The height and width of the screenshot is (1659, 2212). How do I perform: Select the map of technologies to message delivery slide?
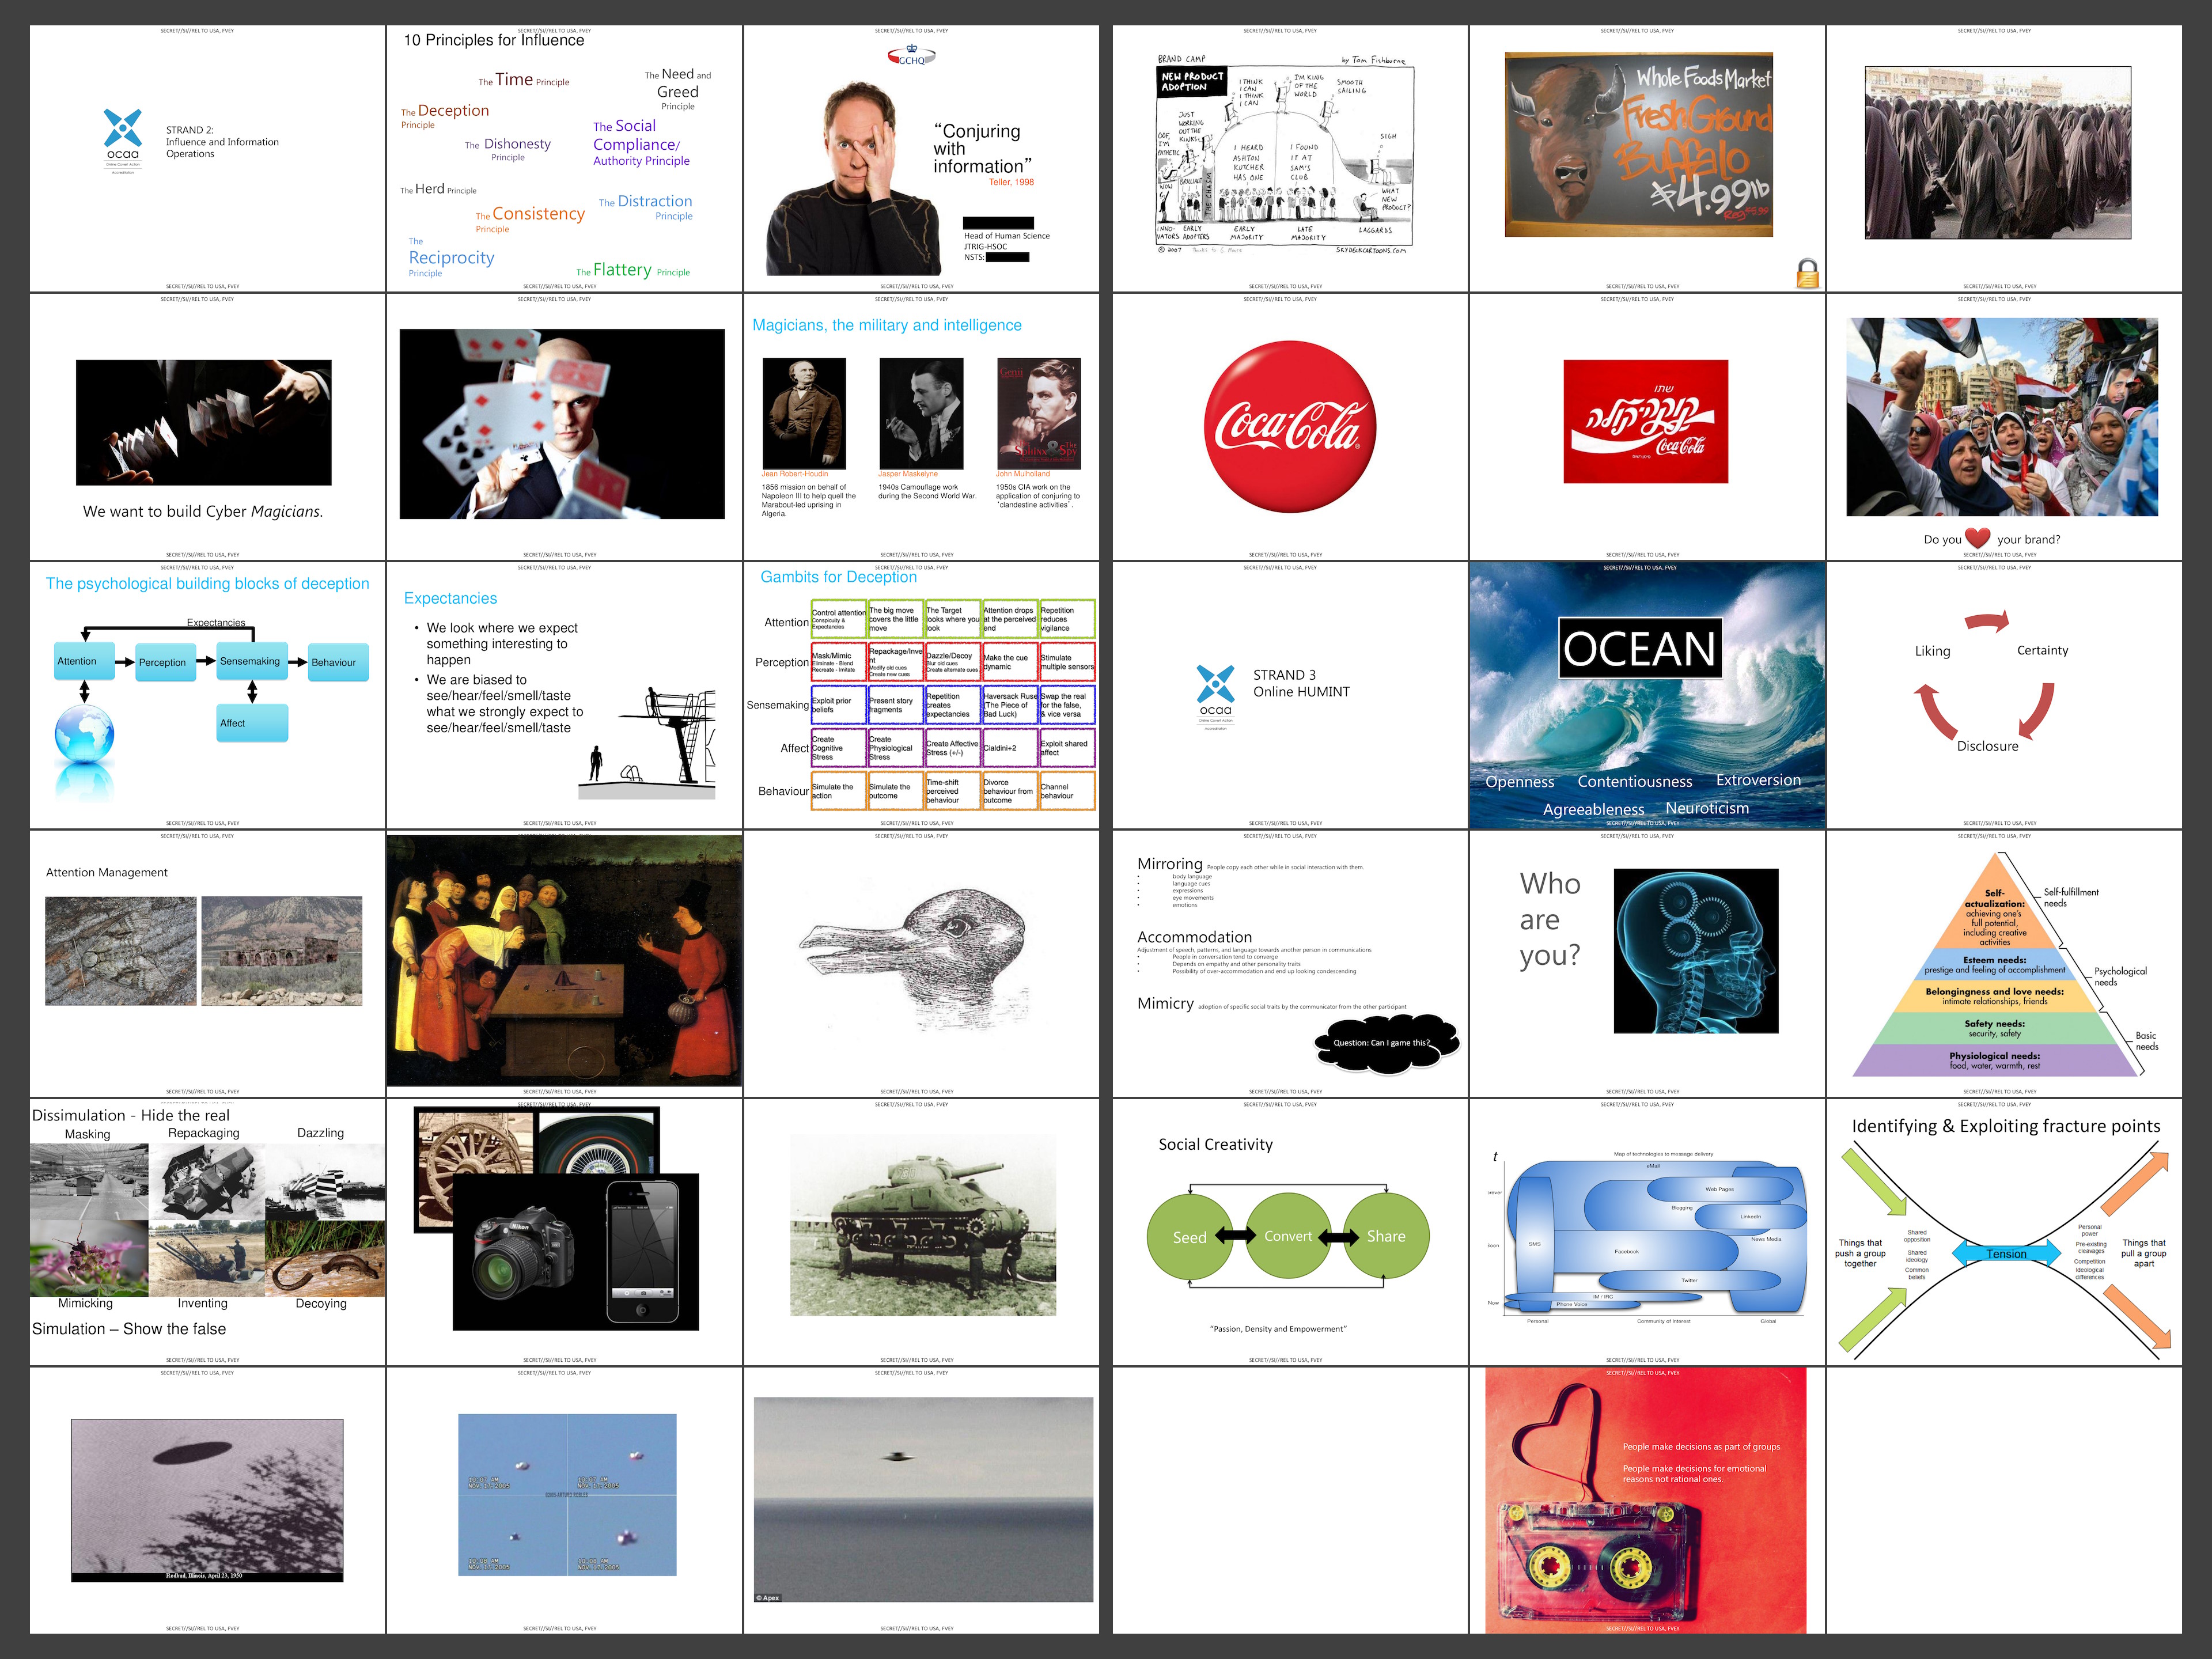1647,1232
